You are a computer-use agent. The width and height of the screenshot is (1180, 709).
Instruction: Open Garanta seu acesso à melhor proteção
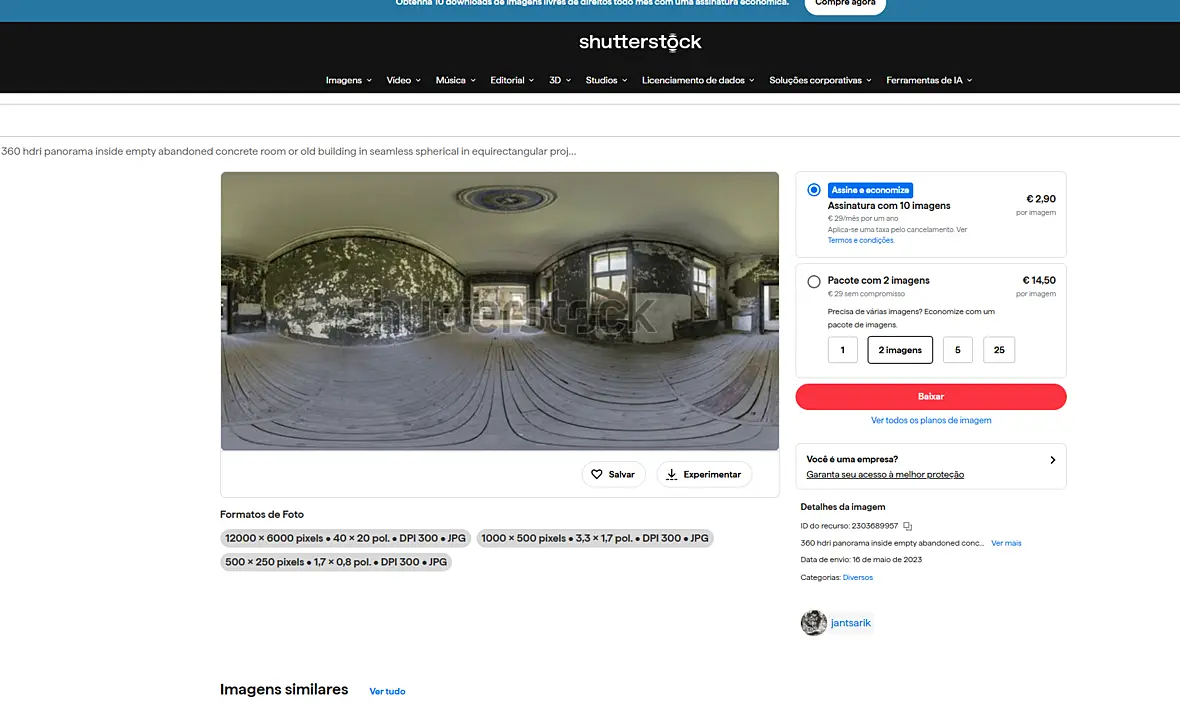point(885,474)
